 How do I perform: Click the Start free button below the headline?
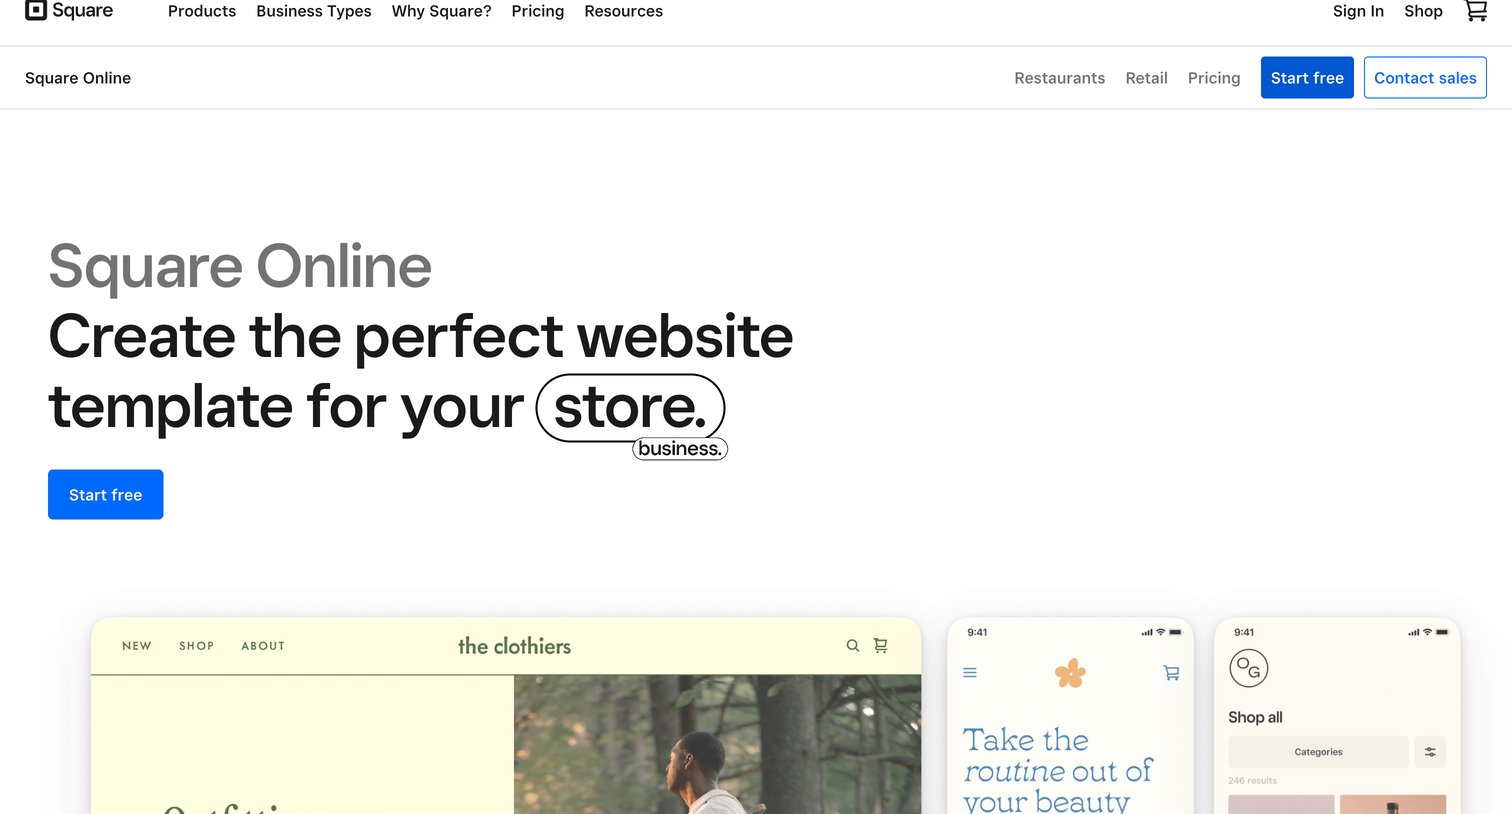click(x=106, y=495)
